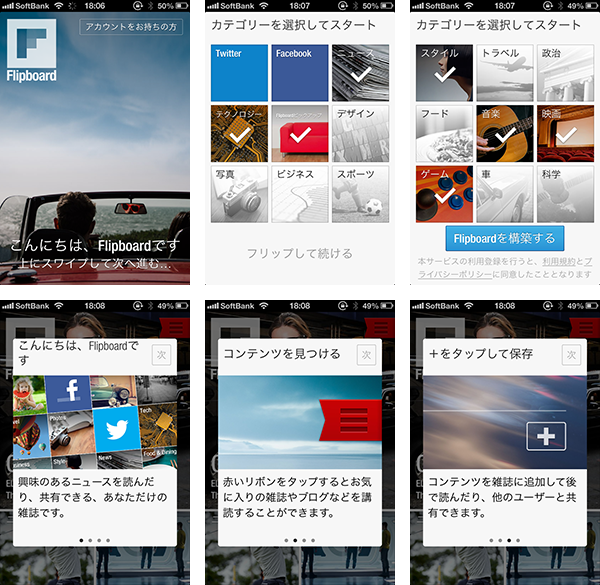Image resolution: width=600 pixels, height=585 pixels.
Task: Uncheck the 映画 theater tile
Action: [x=566, y=134]
